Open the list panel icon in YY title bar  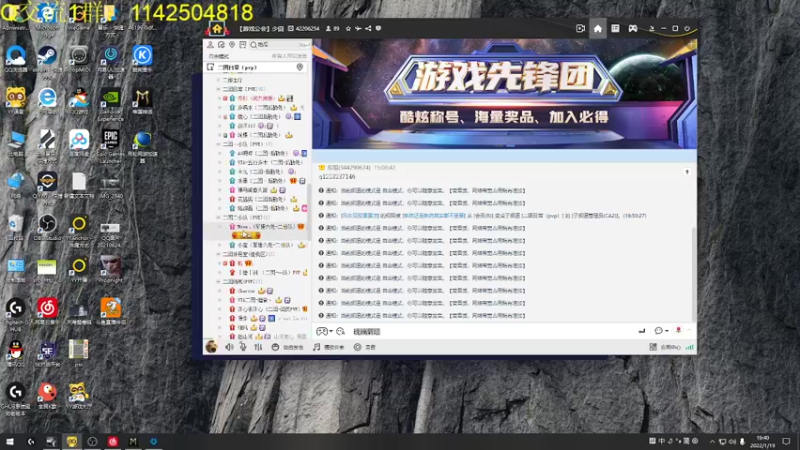(x=615, y=29)
